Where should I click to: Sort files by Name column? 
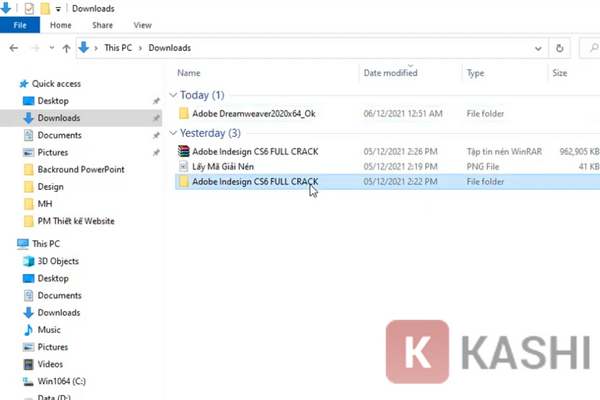[x=189, y=73]
